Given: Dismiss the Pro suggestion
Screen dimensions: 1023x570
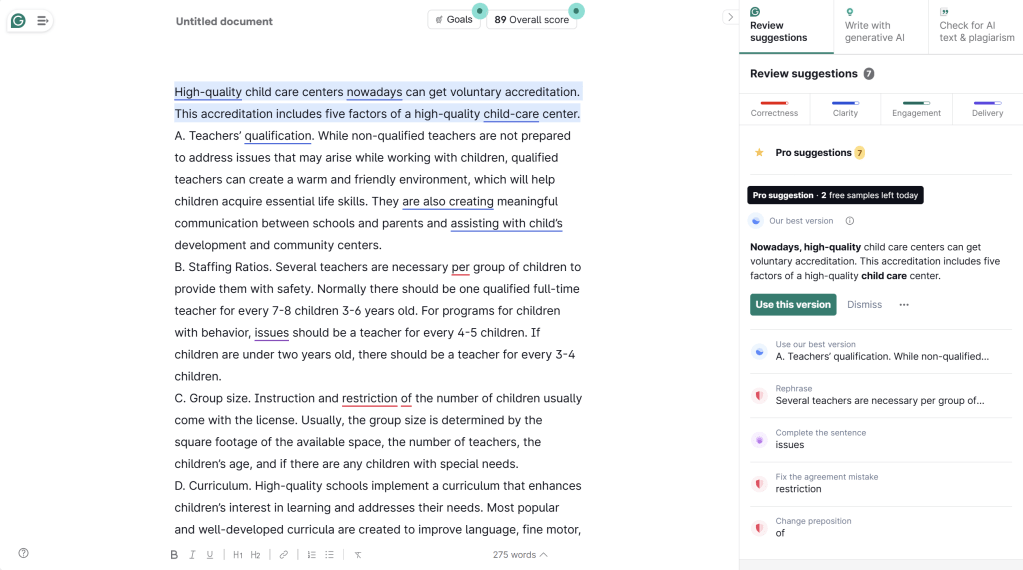Looking at the screenshot, I should [x=864, y=305].
